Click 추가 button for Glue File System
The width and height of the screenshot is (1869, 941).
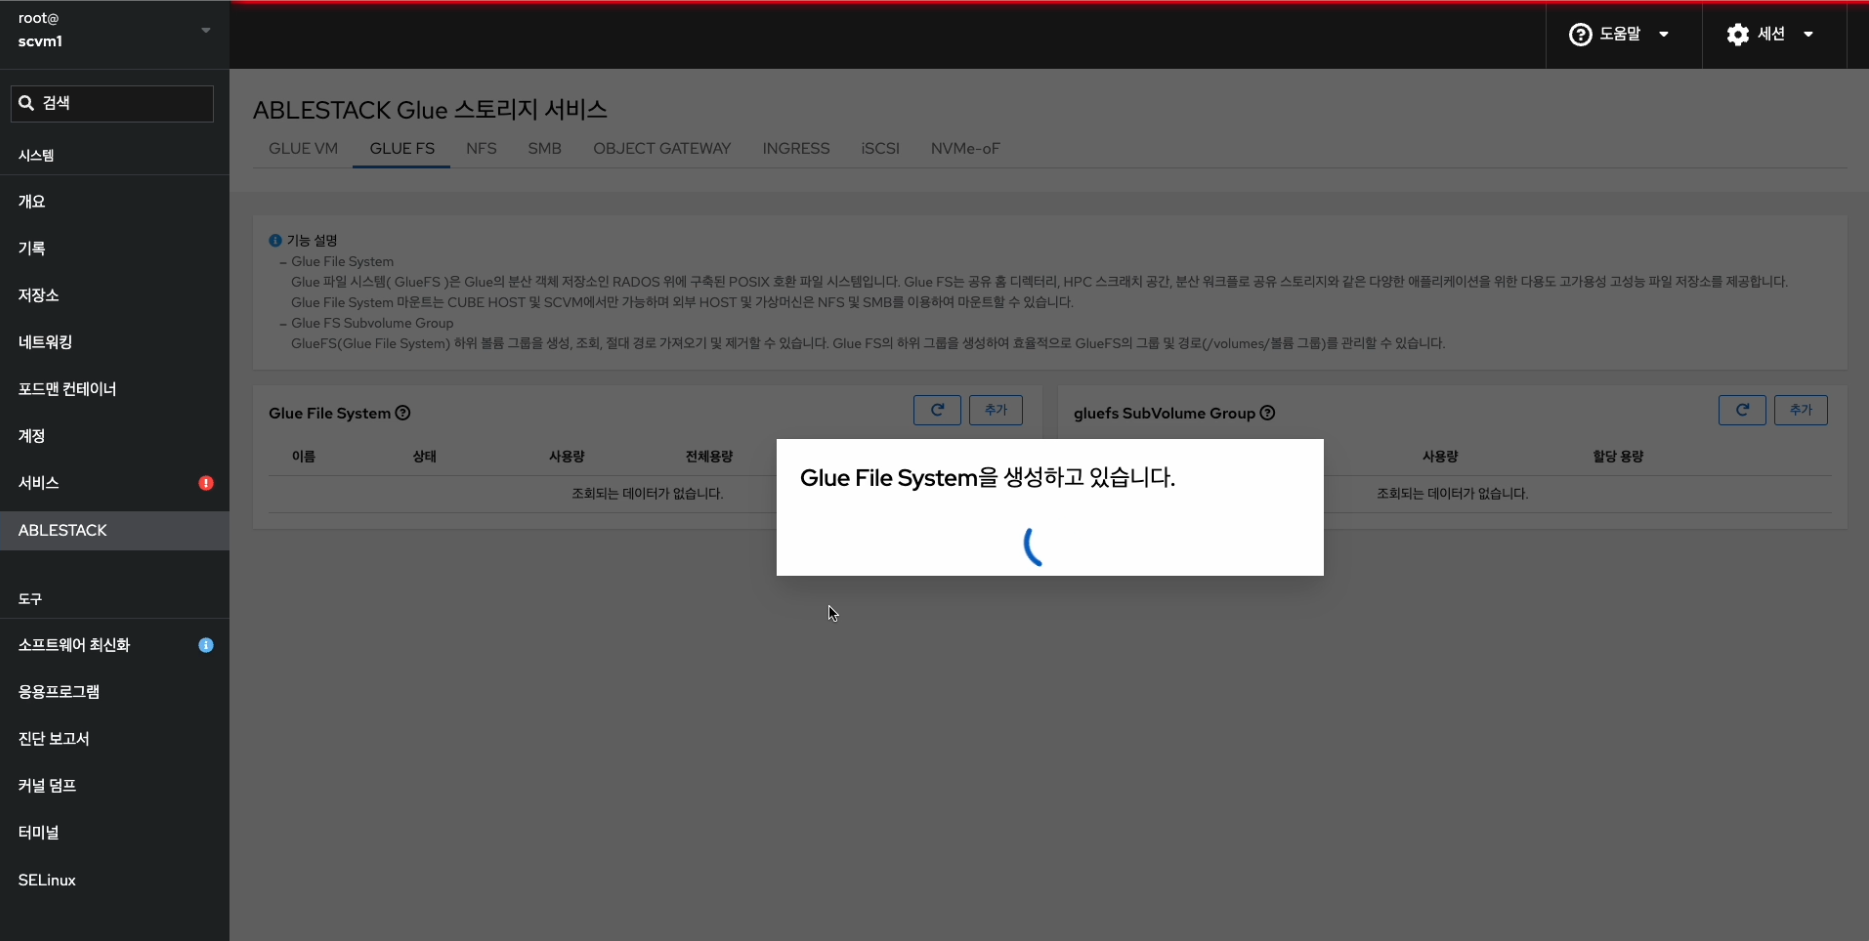(996, 410)
